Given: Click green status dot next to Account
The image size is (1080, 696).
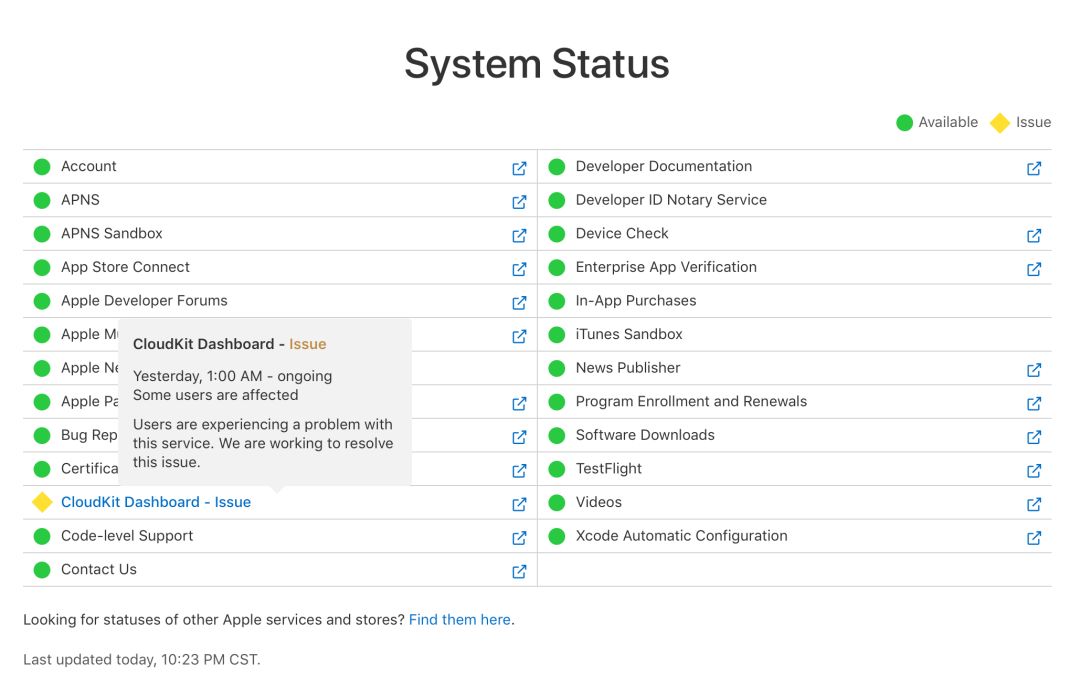Looking at the screenshot, I should [42, 167].
